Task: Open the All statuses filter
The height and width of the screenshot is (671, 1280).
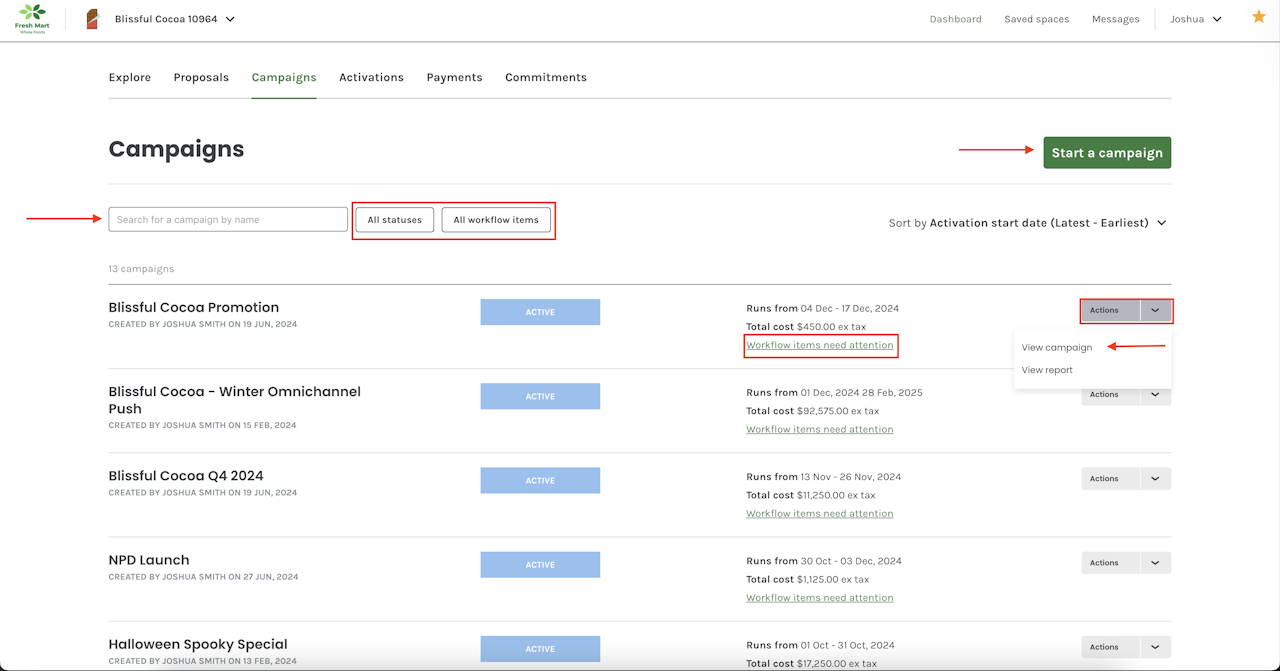Action: [x=394, y=220]
